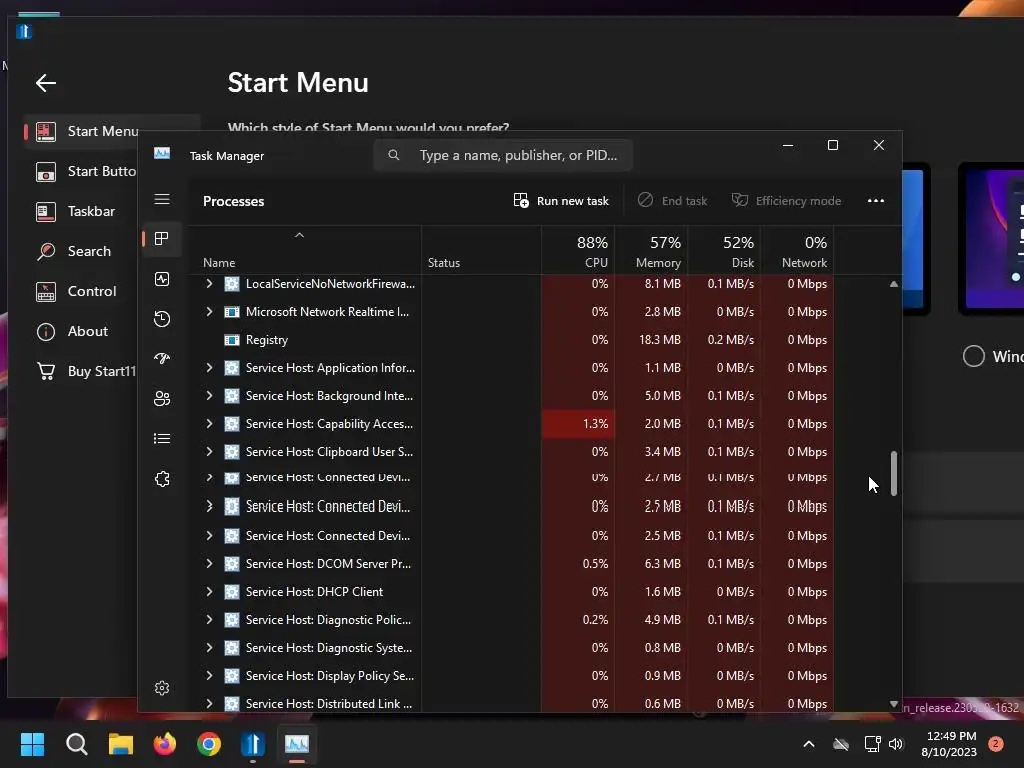Click the Windows Start button on taskbar
This screenshot has width=1024, height=768.
pyautogui.click(x=32, y=744)
